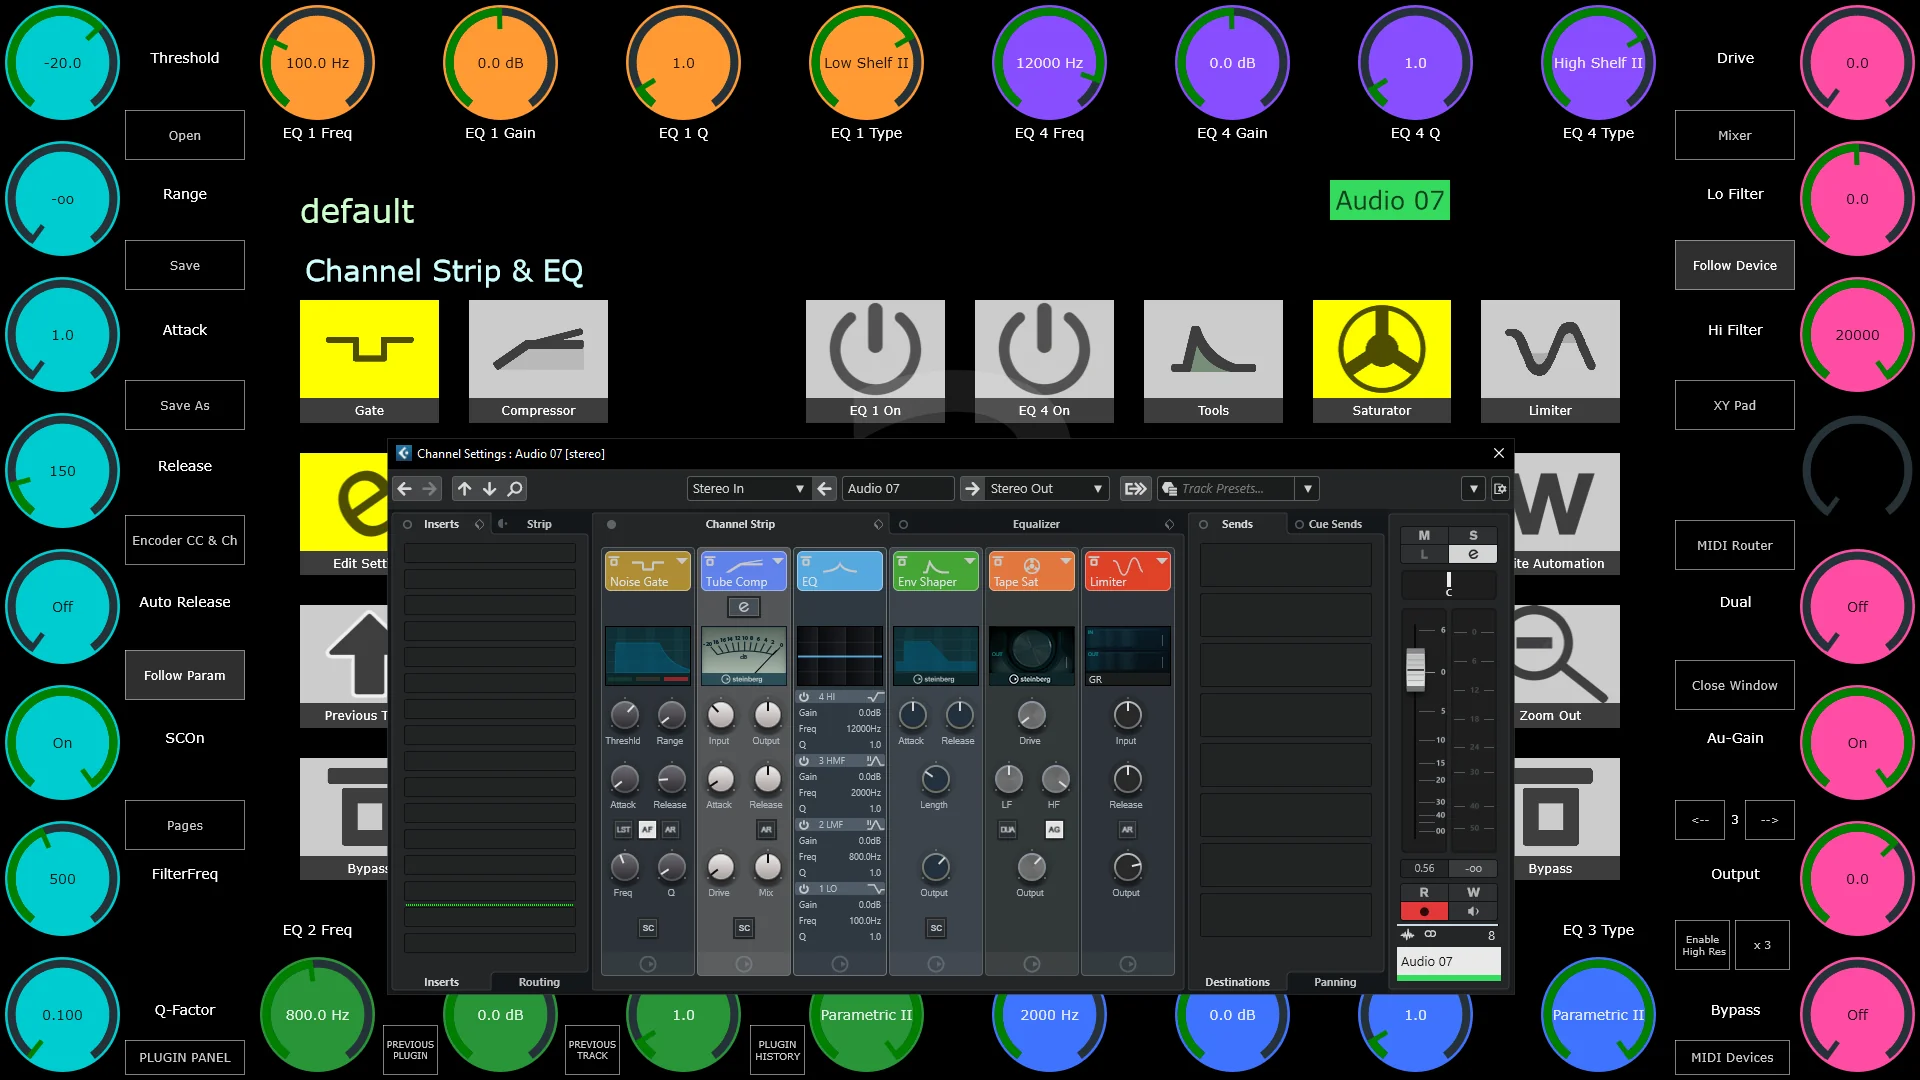Viewport: 1920px width, 1080px height.
Task: Click the Zoom Out magnifier tile
Action: coord(1567,665)
